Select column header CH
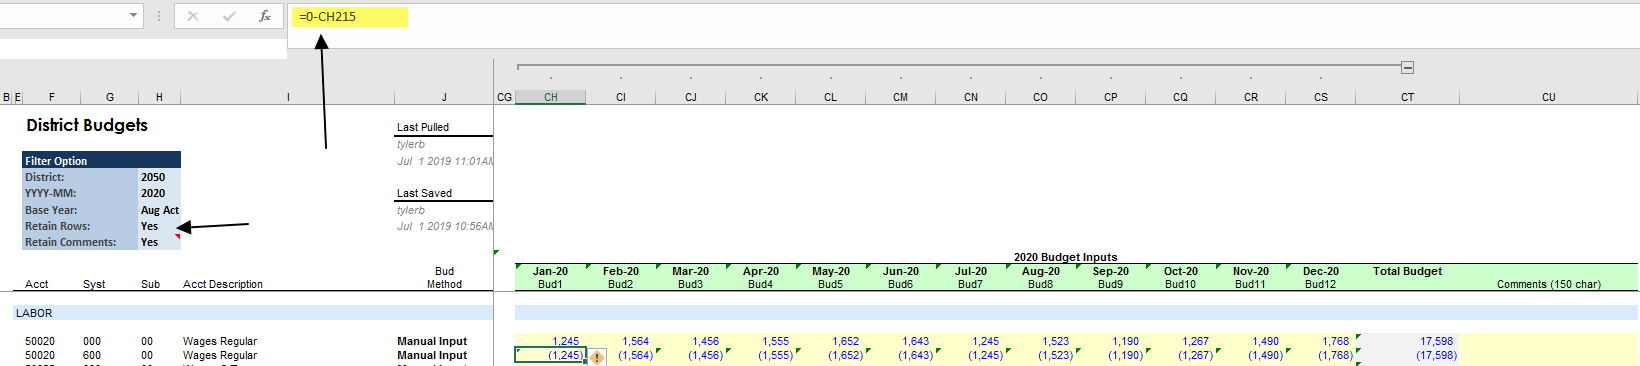 [x=551, y=97]
